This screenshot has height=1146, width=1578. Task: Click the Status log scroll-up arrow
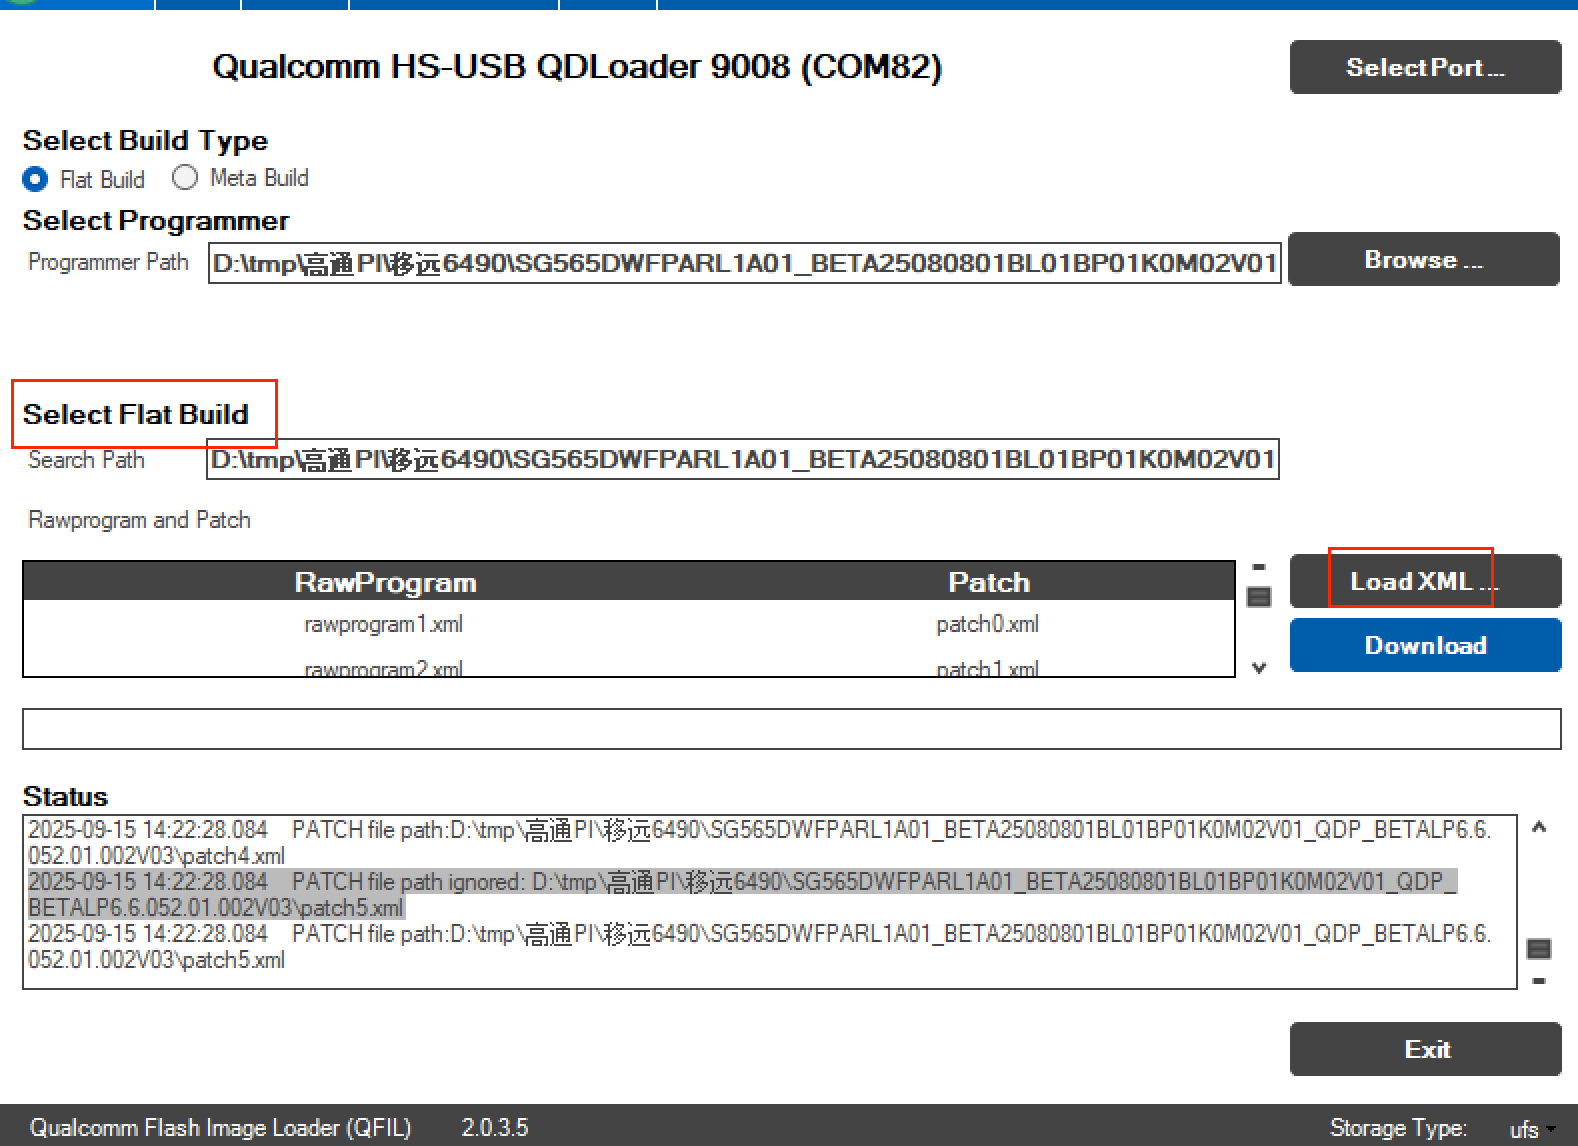click(1539, 828)
